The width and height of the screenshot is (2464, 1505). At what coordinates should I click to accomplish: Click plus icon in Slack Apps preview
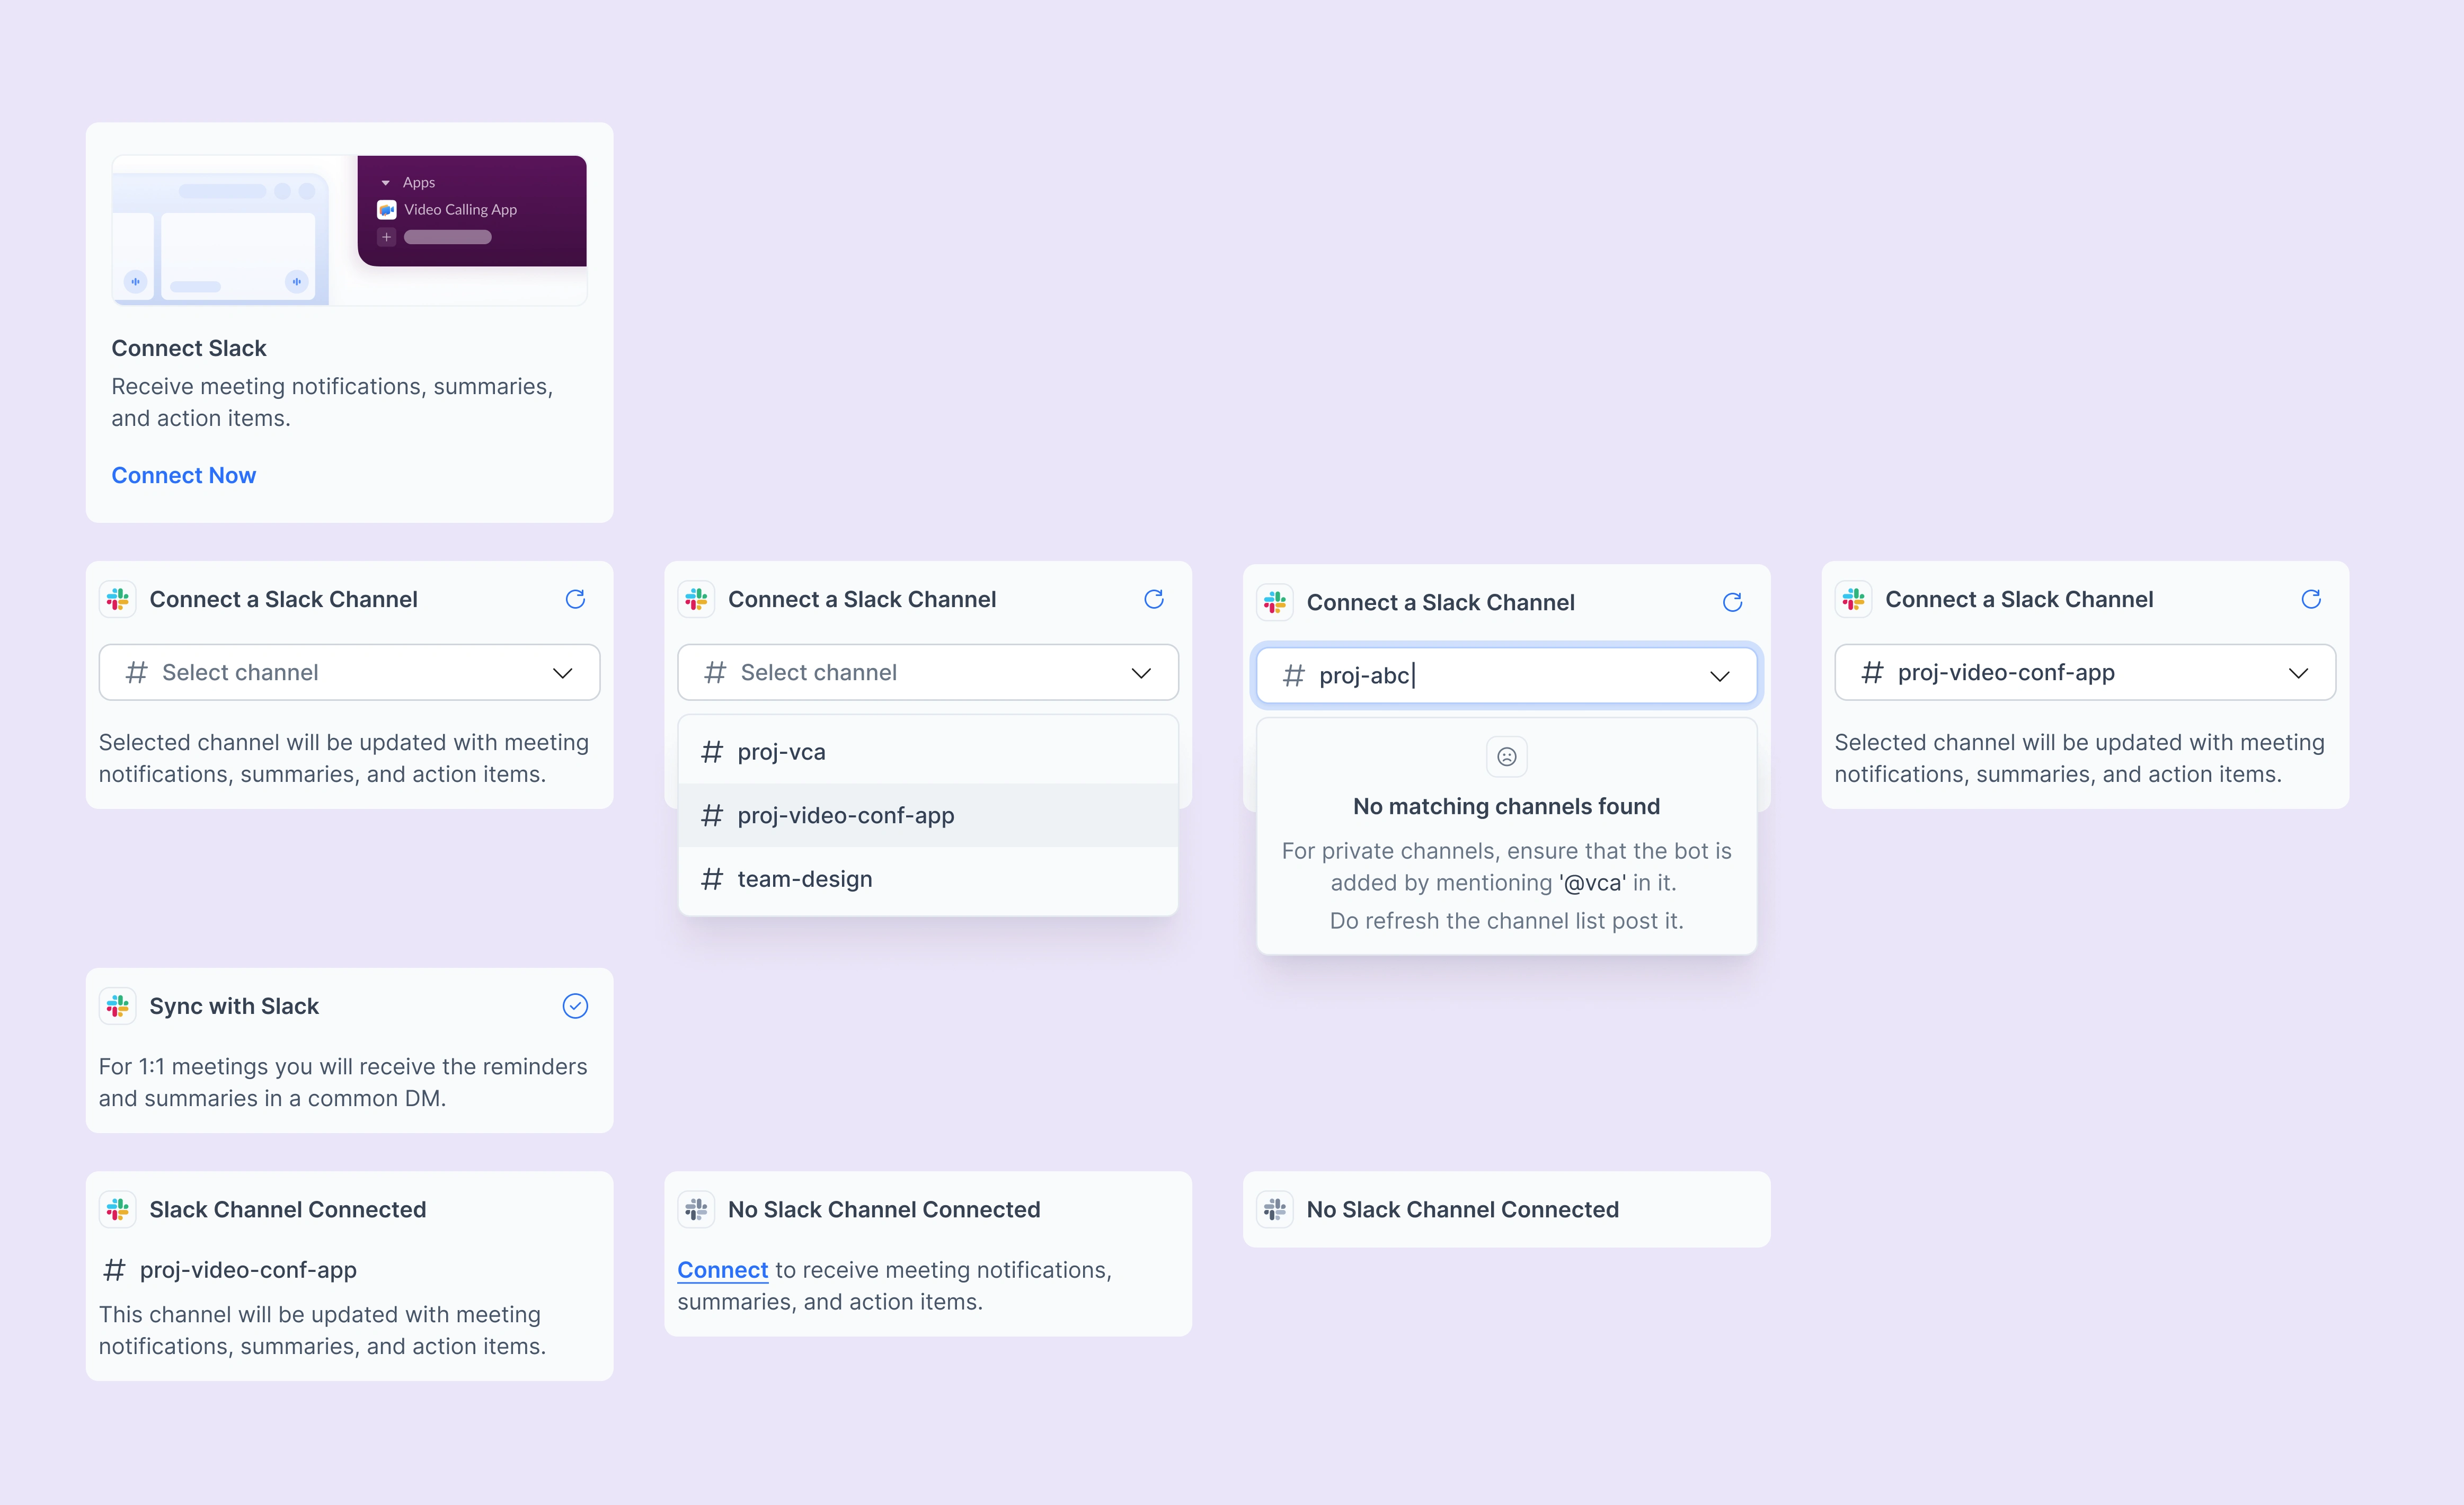tap(387, 237)
